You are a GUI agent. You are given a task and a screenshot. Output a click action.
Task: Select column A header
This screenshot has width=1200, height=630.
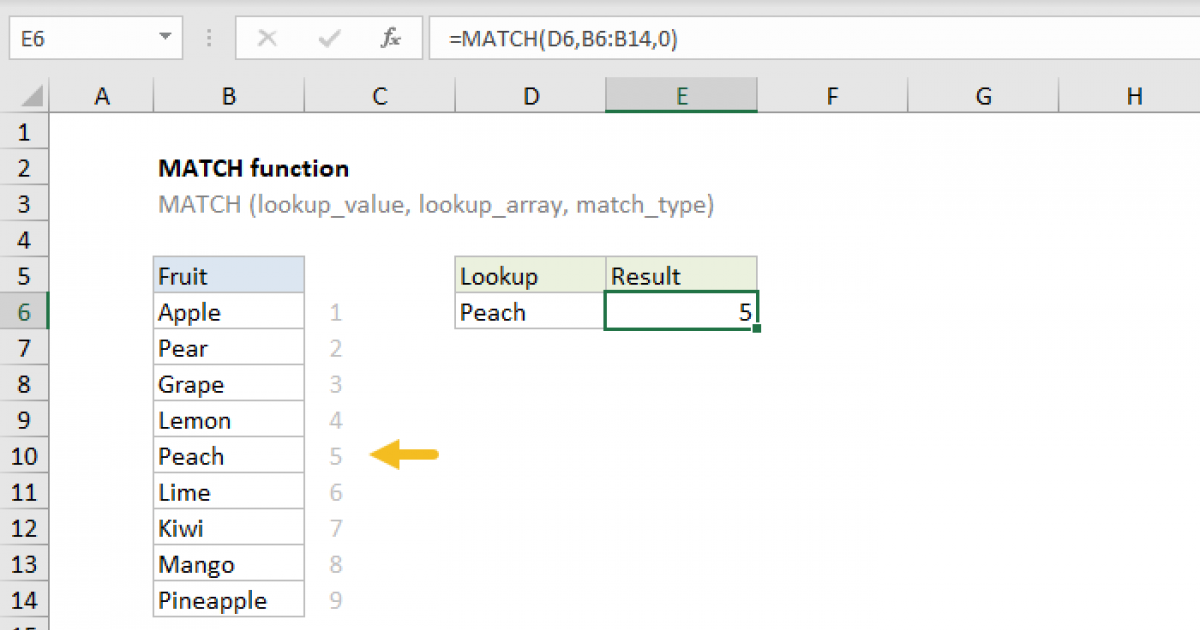click(101, 96)
